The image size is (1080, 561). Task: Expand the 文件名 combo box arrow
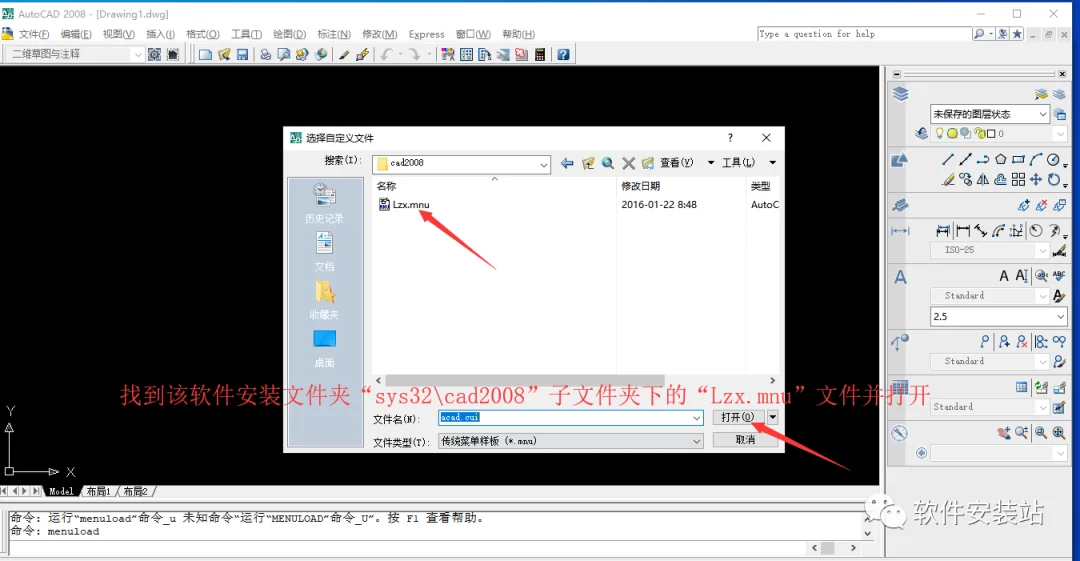click(696, 418)
